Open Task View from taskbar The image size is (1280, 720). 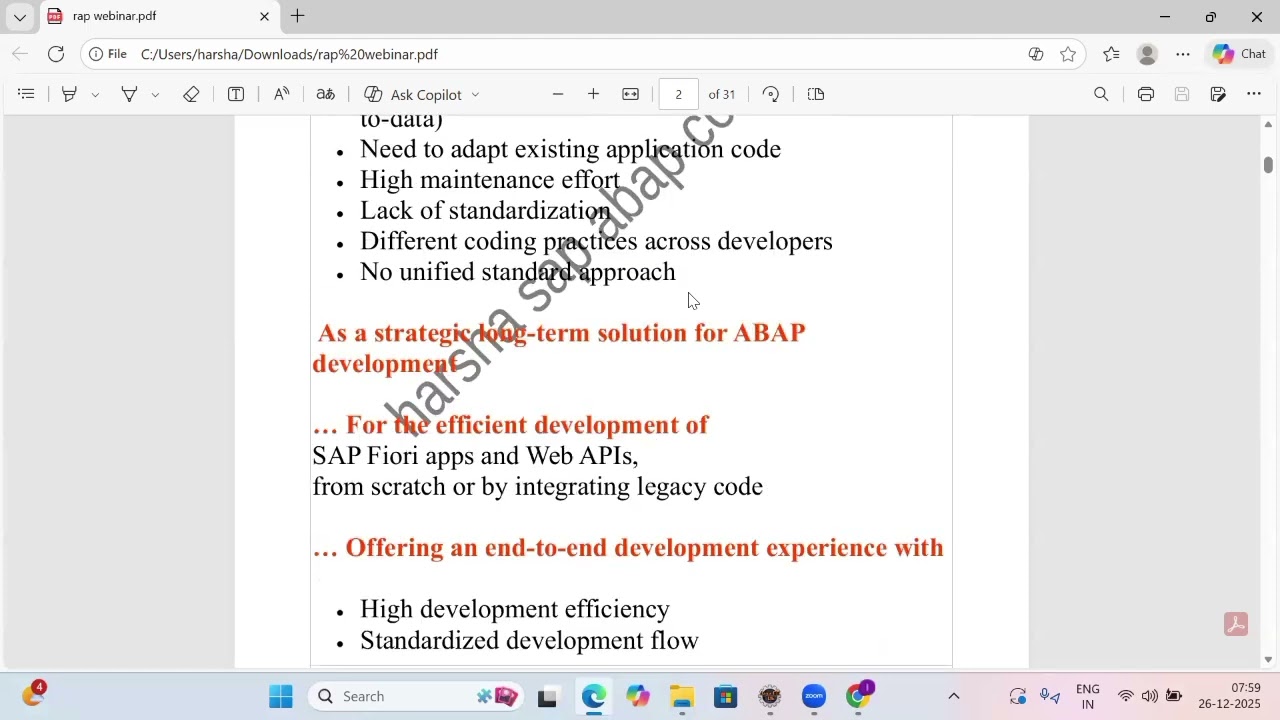(547, 697)
